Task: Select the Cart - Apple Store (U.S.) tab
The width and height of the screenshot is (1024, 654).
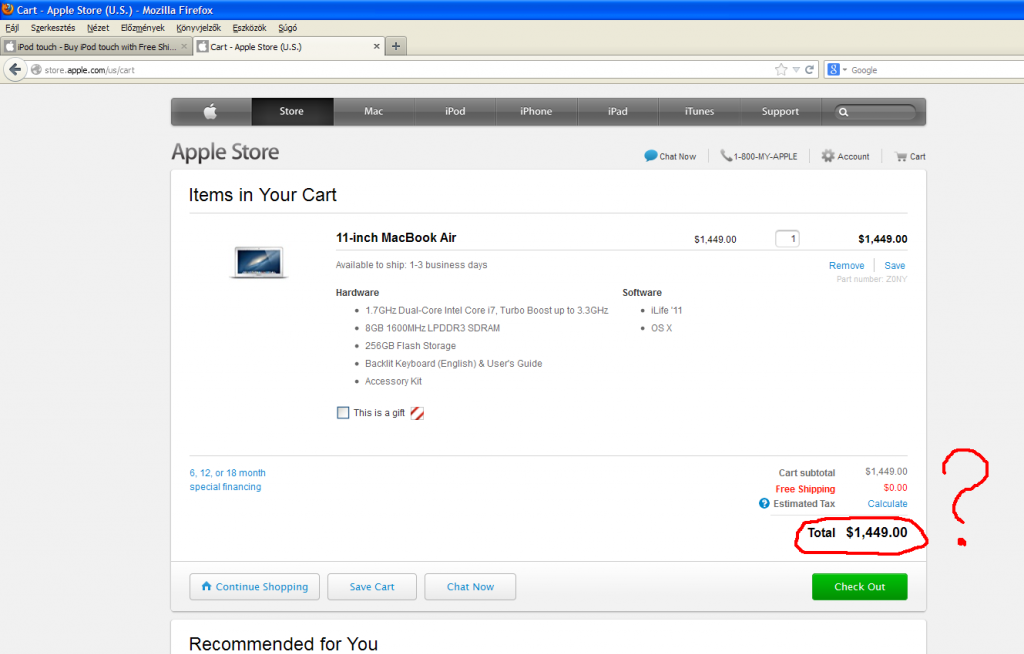Action: point(289,46)
